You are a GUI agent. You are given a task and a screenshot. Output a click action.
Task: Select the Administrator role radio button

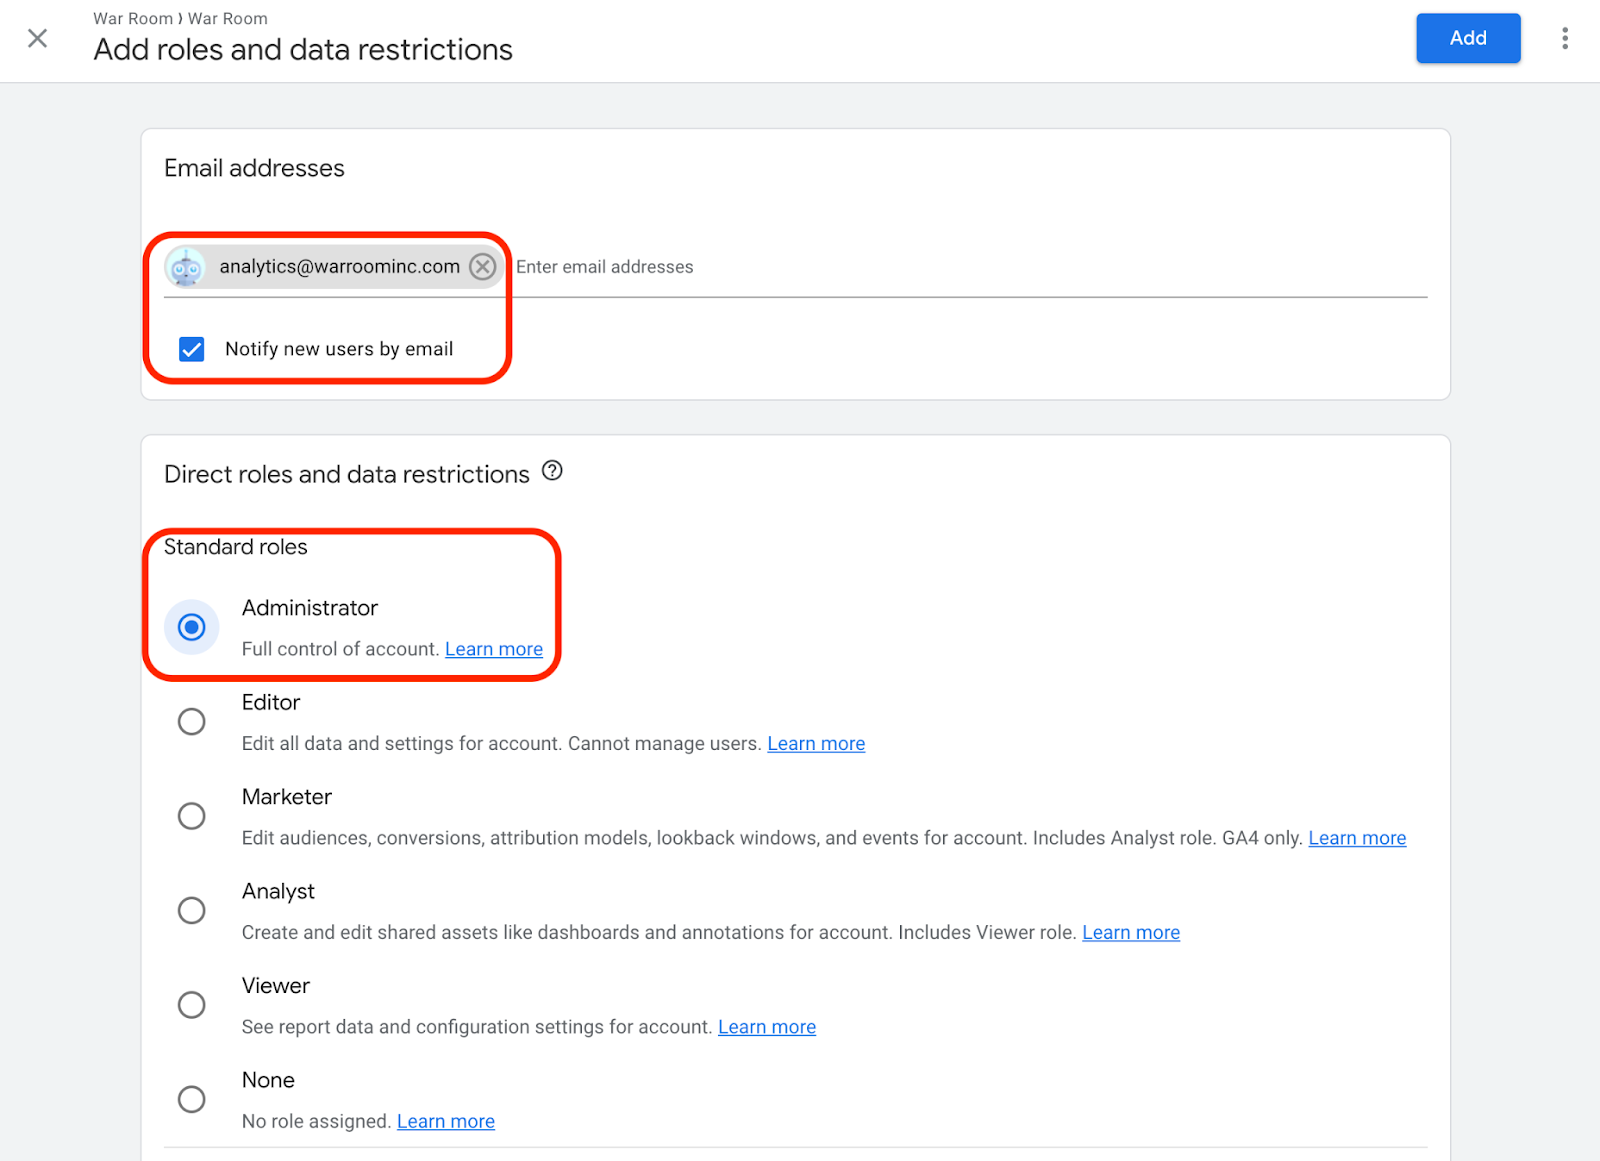[192, 627]
